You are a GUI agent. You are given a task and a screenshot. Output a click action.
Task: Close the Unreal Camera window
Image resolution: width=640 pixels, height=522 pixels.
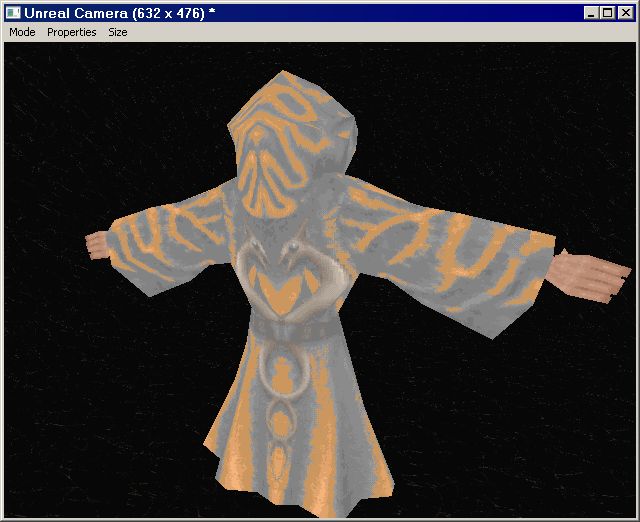pos(625,13)
